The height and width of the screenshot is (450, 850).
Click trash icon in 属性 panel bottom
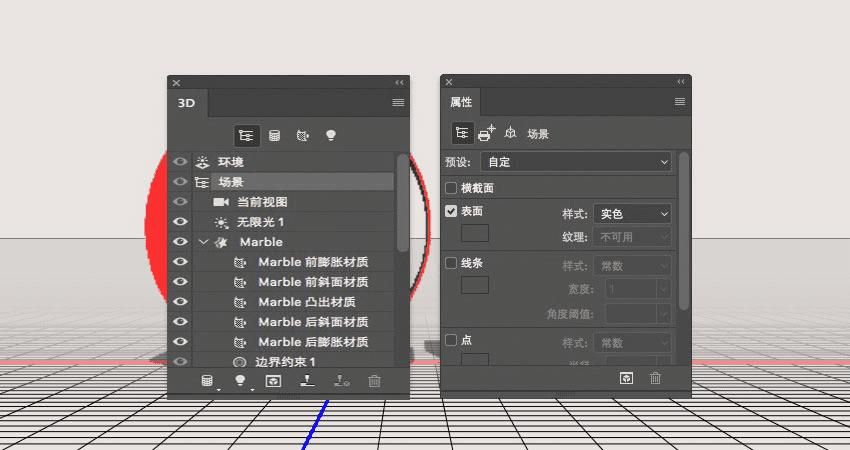pyautogui.click(x=655, y=378)
